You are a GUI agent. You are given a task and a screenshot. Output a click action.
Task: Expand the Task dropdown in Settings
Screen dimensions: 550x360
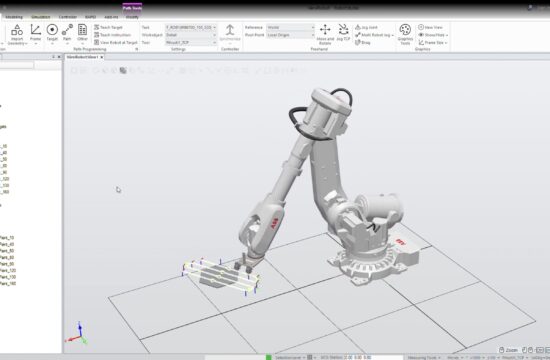point(191,27)
